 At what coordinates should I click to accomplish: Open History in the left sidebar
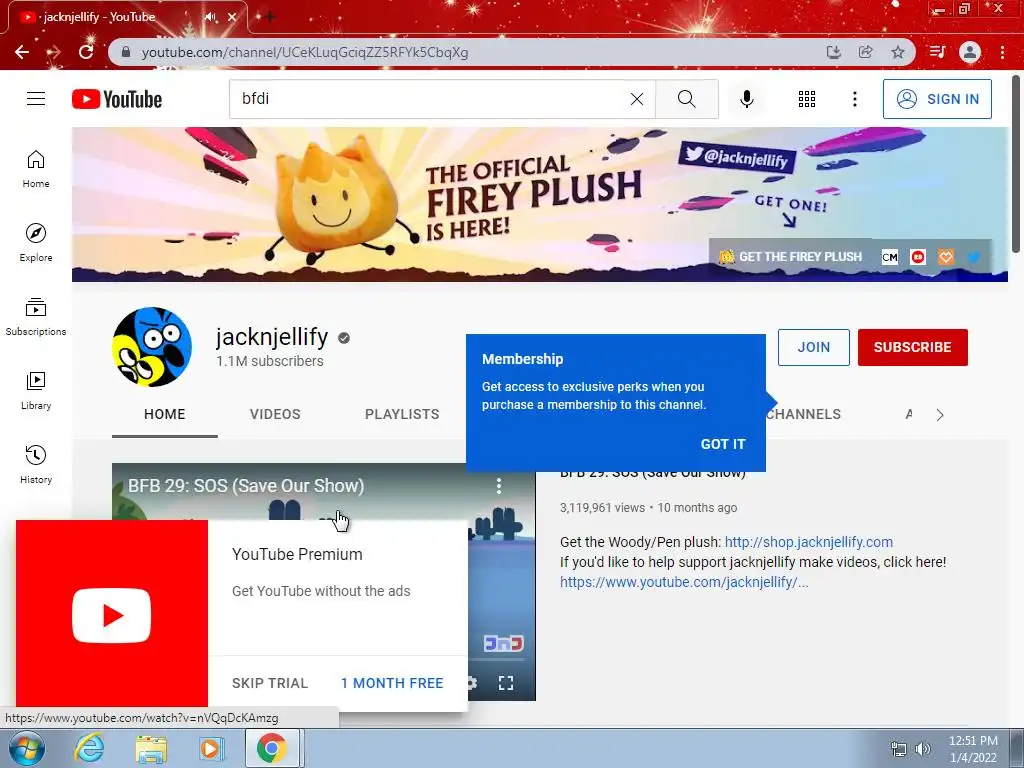(36, 464)
